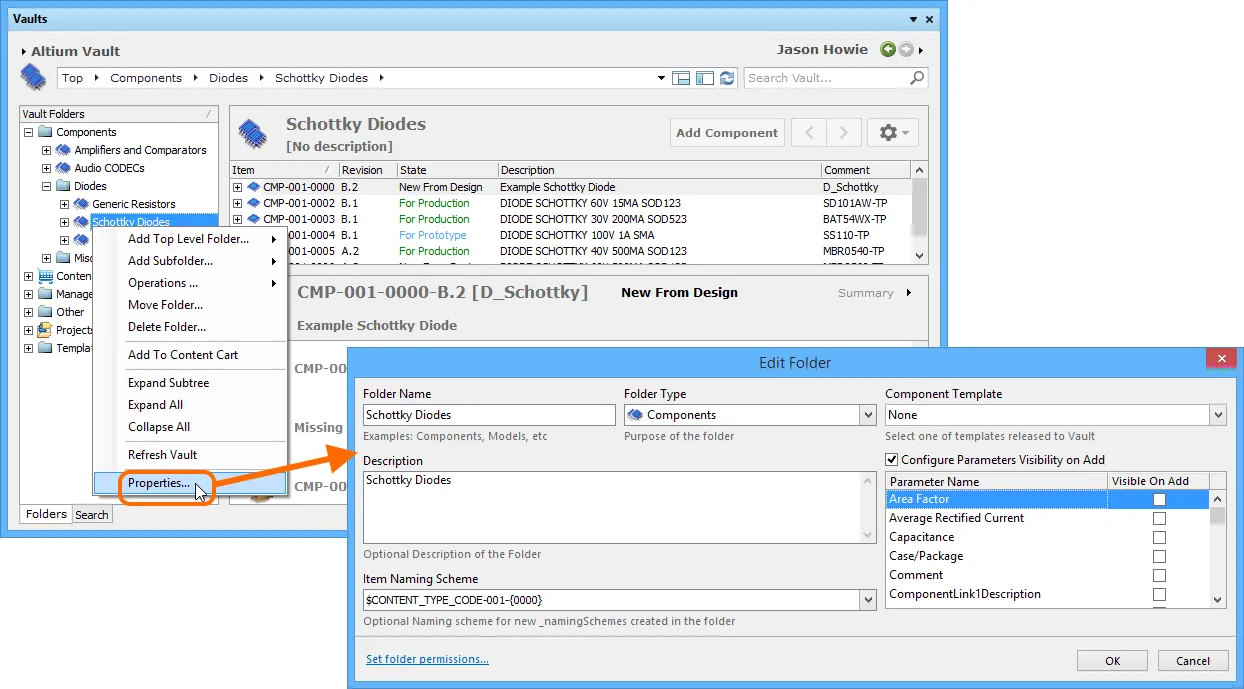The width and height of the screenshot is (1244, 689).
Task: Select Delete Folder in context menu
Action: [189, 327]
